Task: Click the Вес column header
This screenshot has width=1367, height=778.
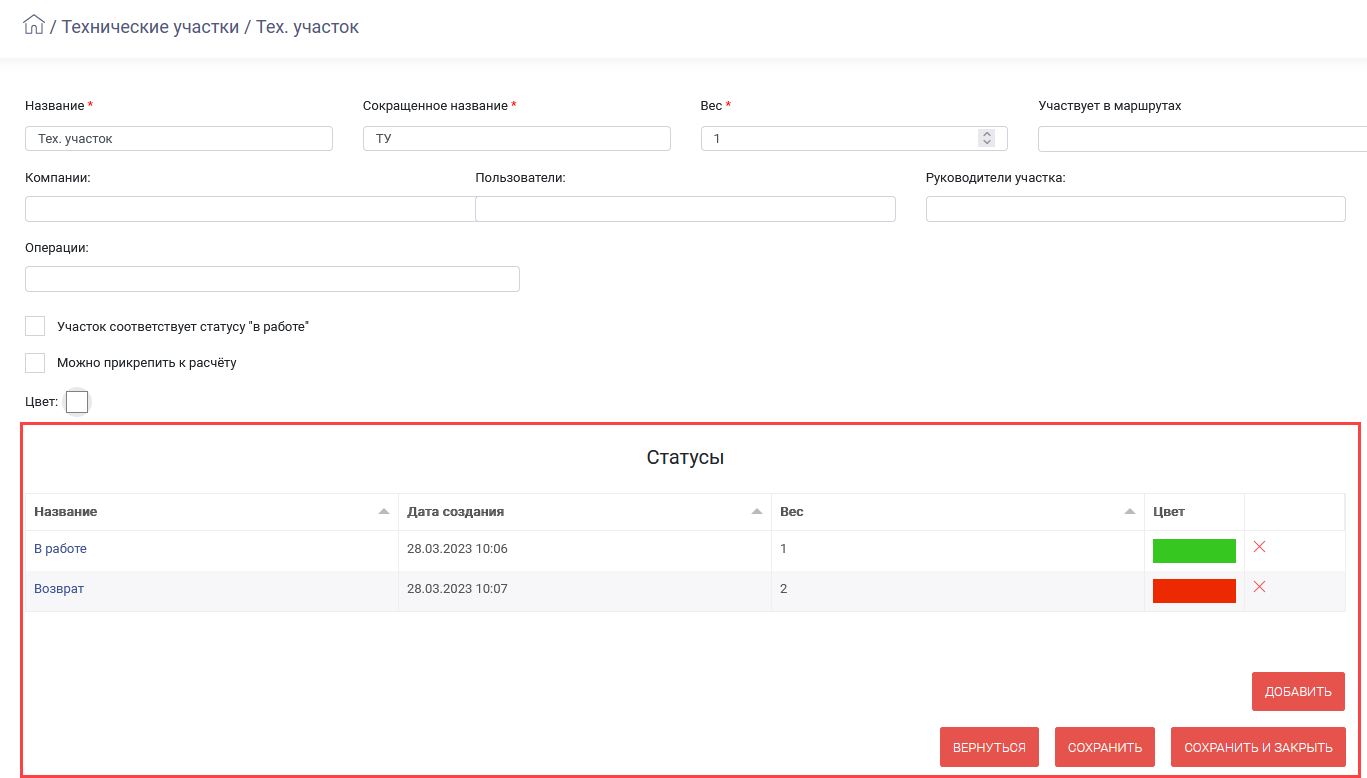Action: pyautogui.click(x=958, y=511)
